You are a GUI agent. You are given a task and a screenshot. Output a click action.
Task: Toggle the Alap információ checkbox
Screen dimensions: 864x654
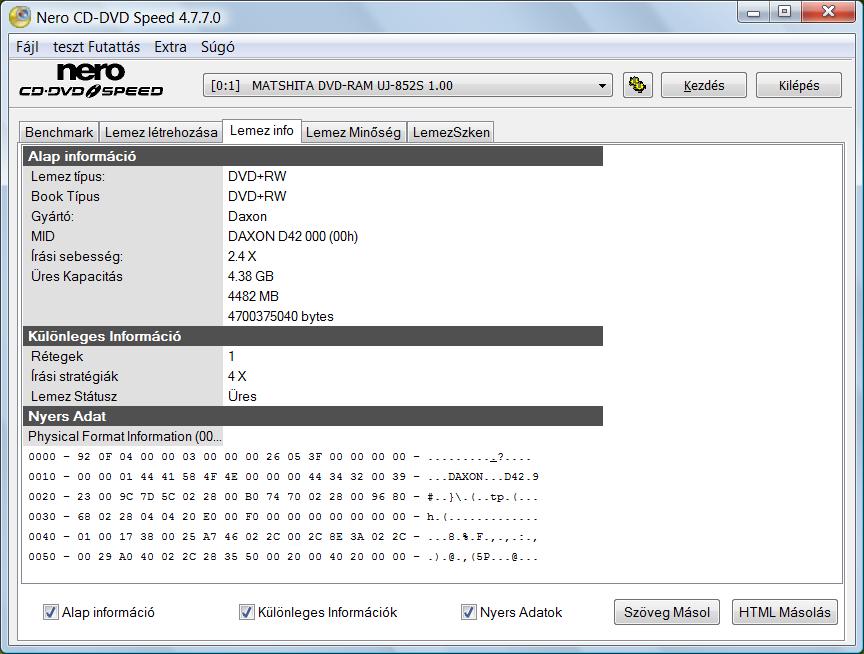(x=51, y=612)
